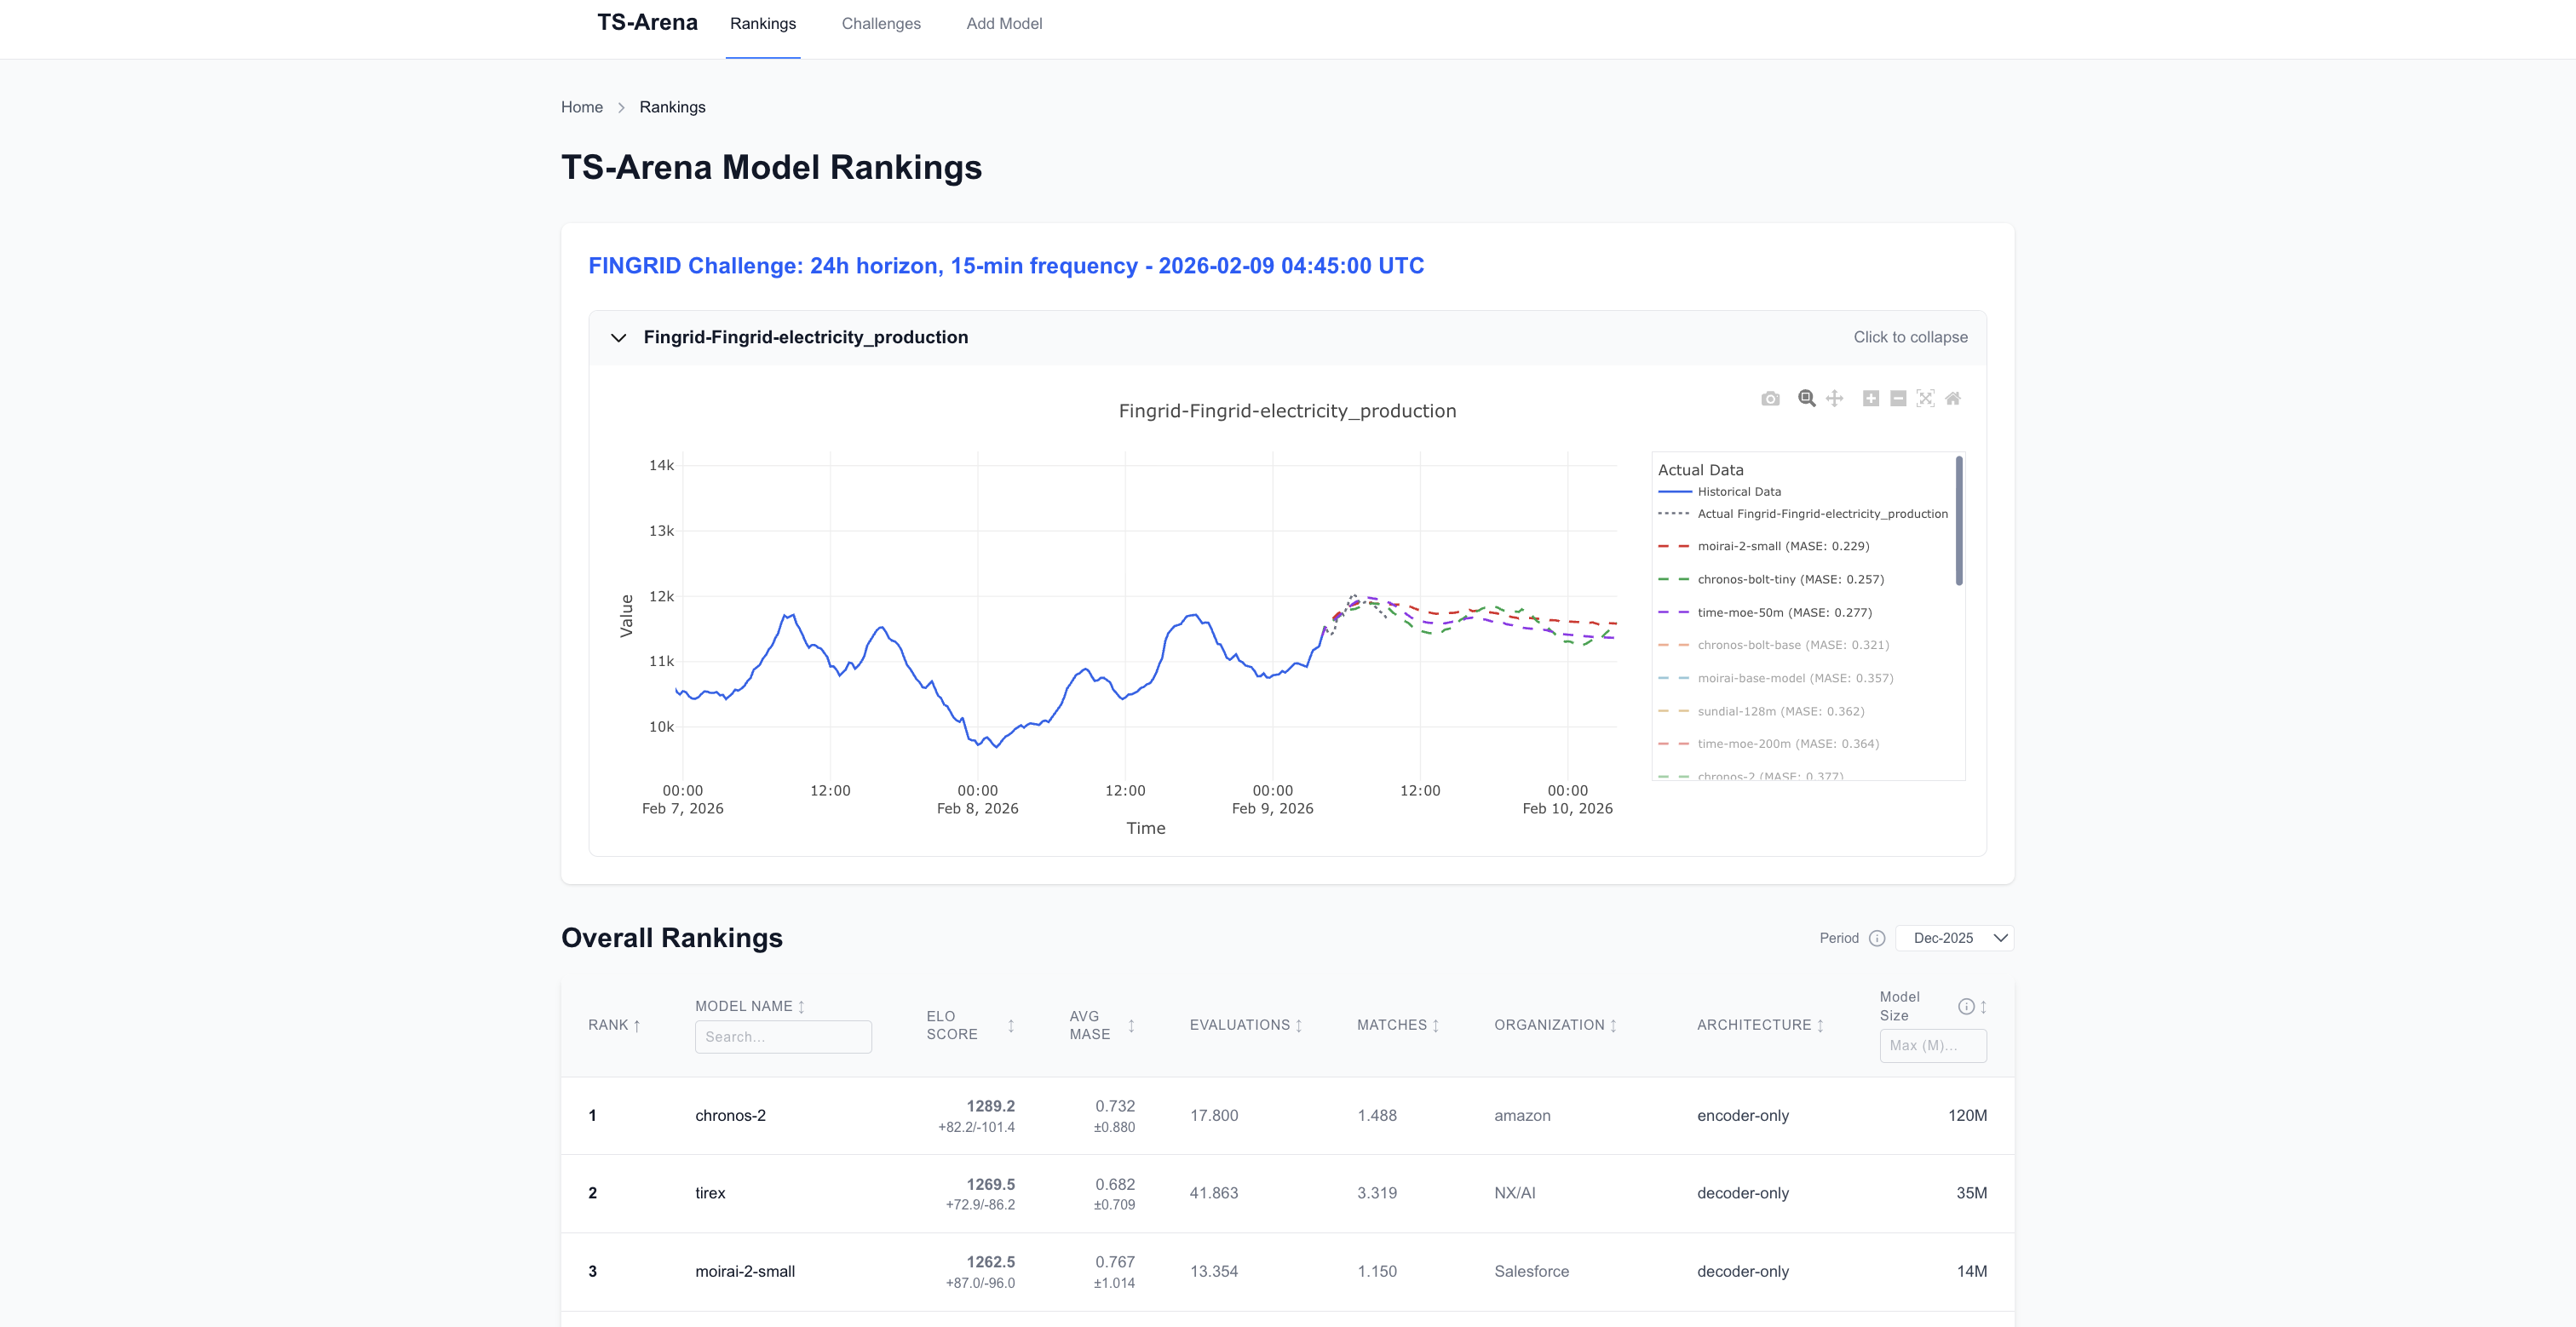Download plot as PNG camera icon
The width and height of the screenshot is (2576, 1327).
coord(1770,399)
